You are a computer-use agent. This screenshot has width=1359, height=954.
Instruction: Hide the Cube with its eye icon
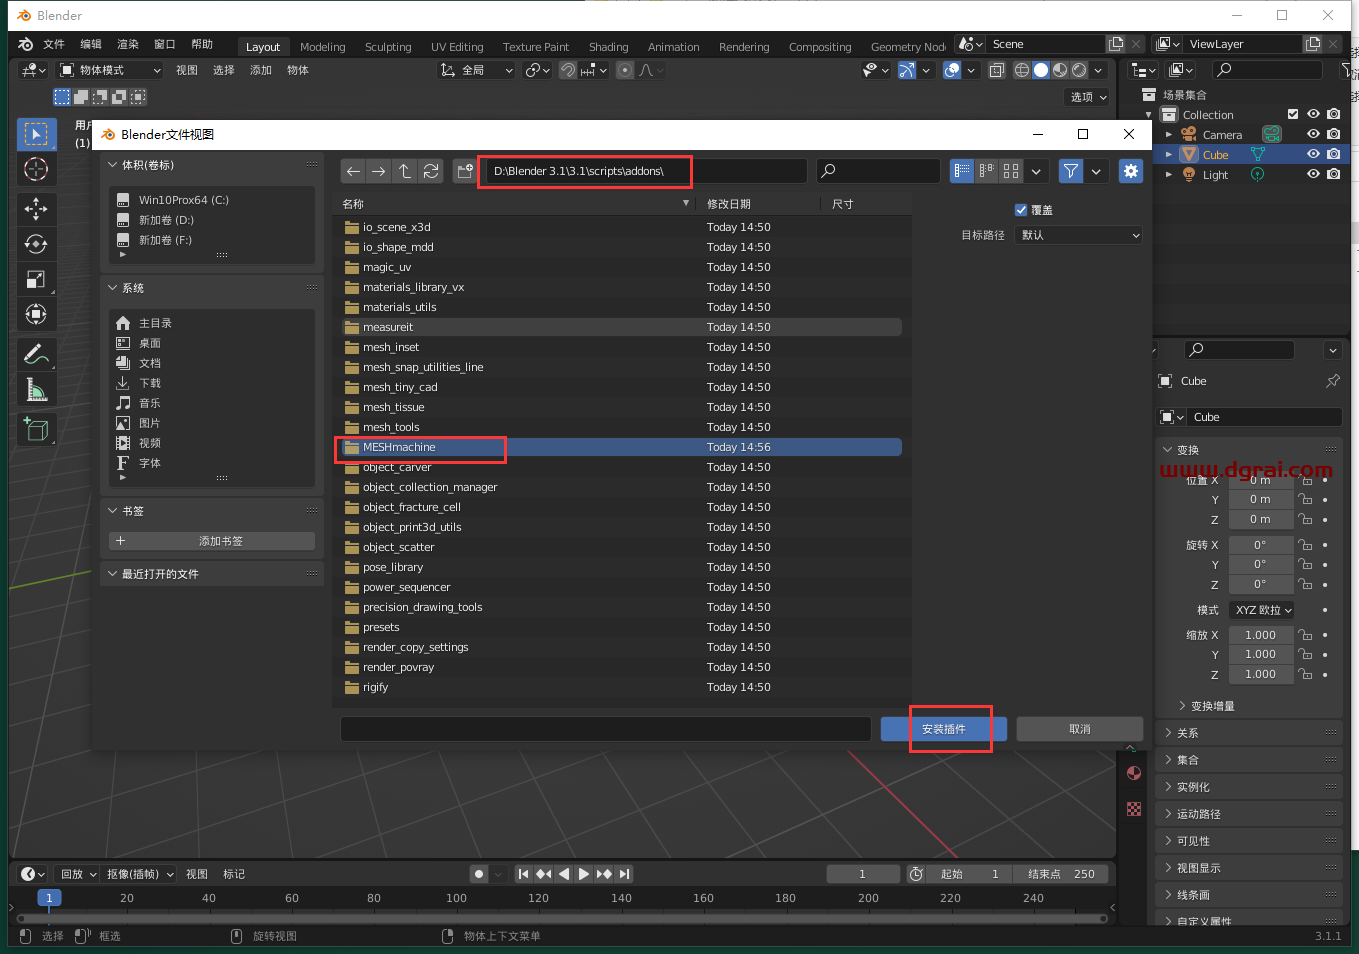[x=1313, y=154]
